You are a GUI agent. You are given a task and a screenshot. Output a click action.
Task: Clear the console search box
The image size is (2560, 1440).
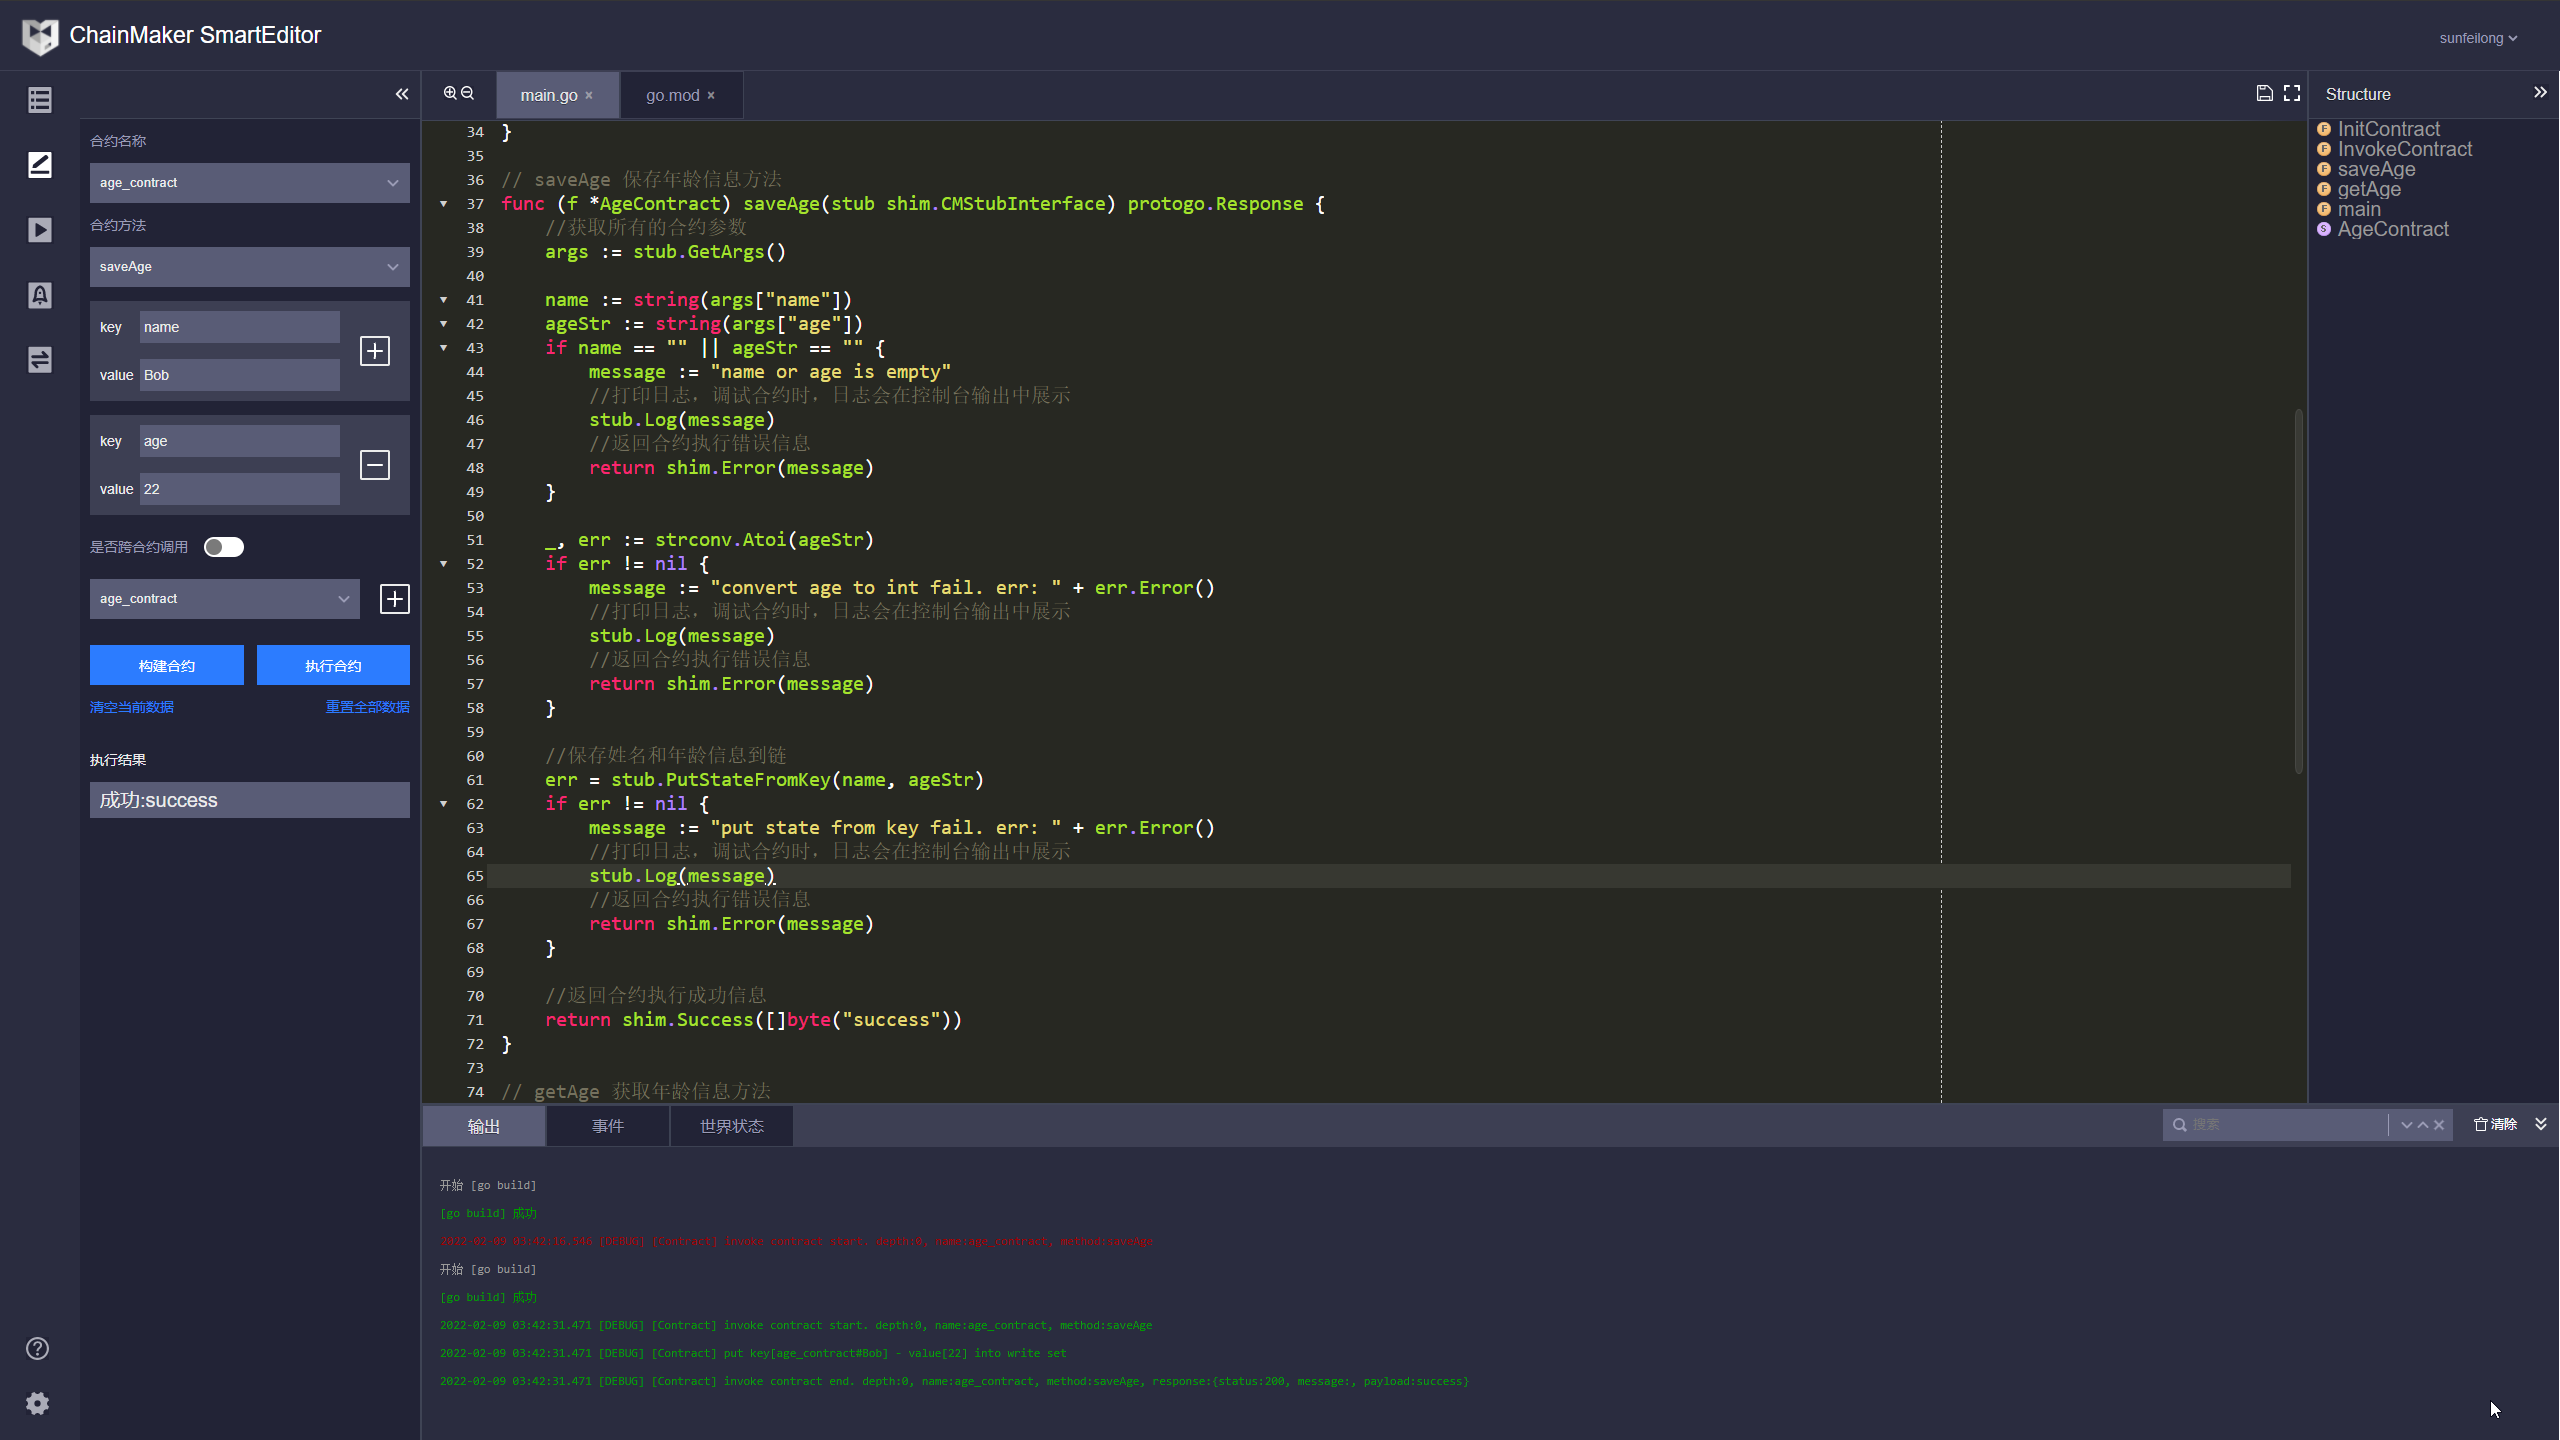pyautogui.click(x=2439, y=1125)
